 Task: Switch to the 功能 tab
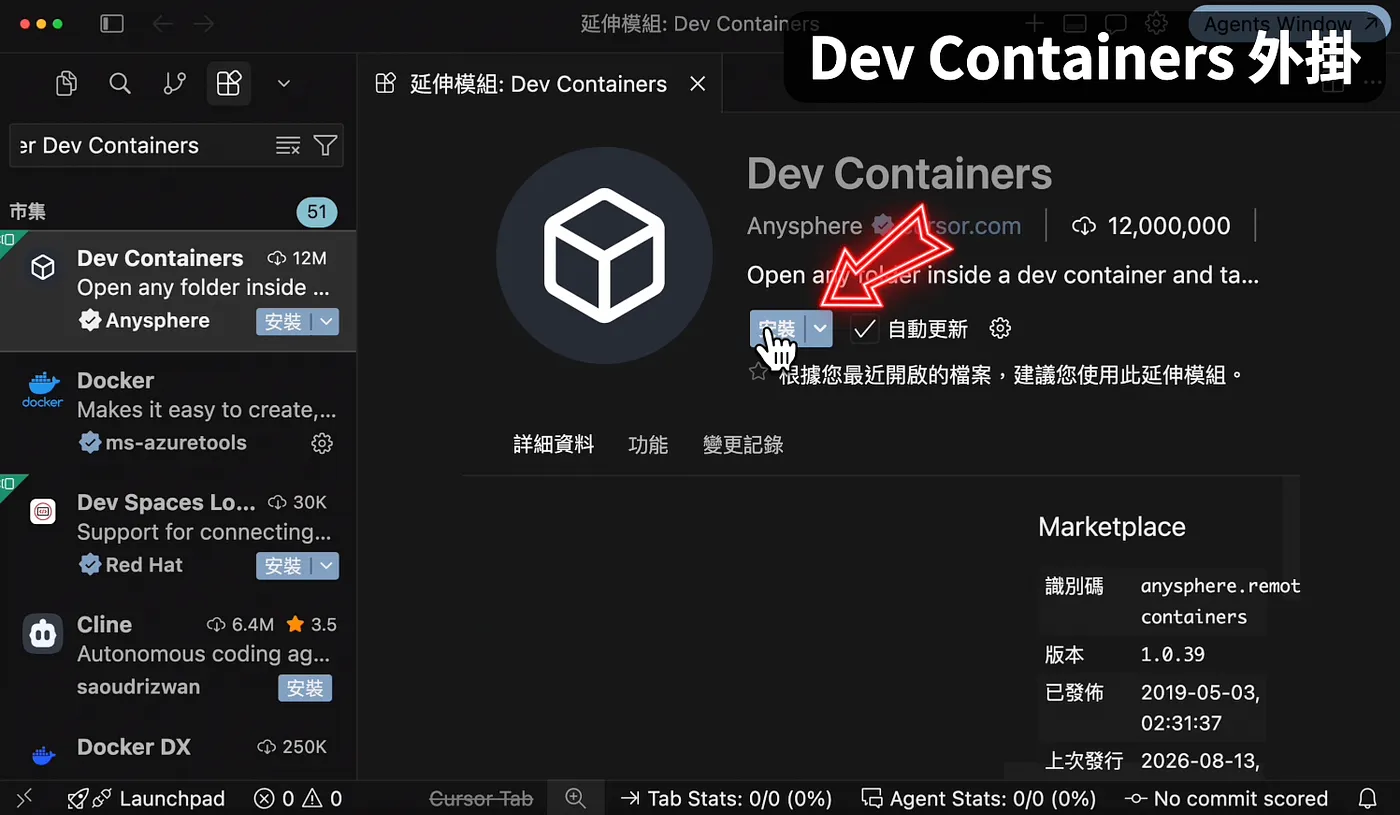click(648, 445)
